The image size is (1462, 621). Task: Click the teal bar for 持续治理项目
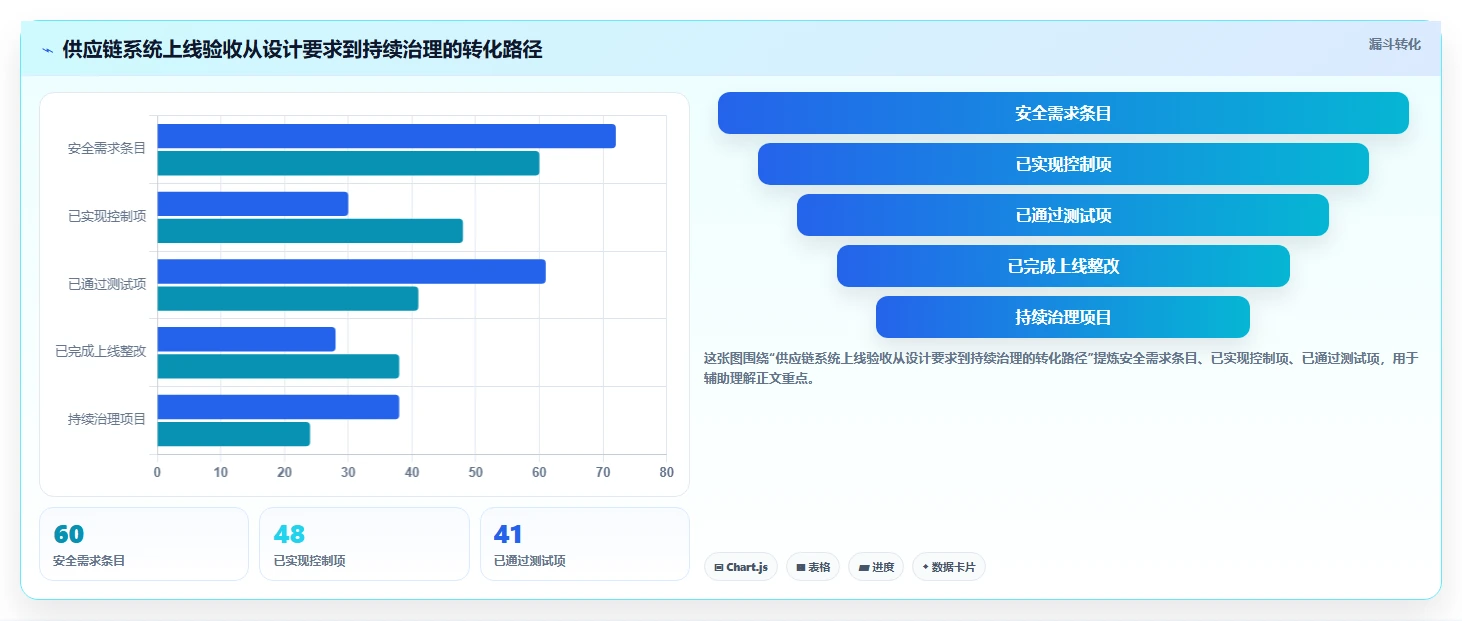pyautogui.click(x=233, y=434)
